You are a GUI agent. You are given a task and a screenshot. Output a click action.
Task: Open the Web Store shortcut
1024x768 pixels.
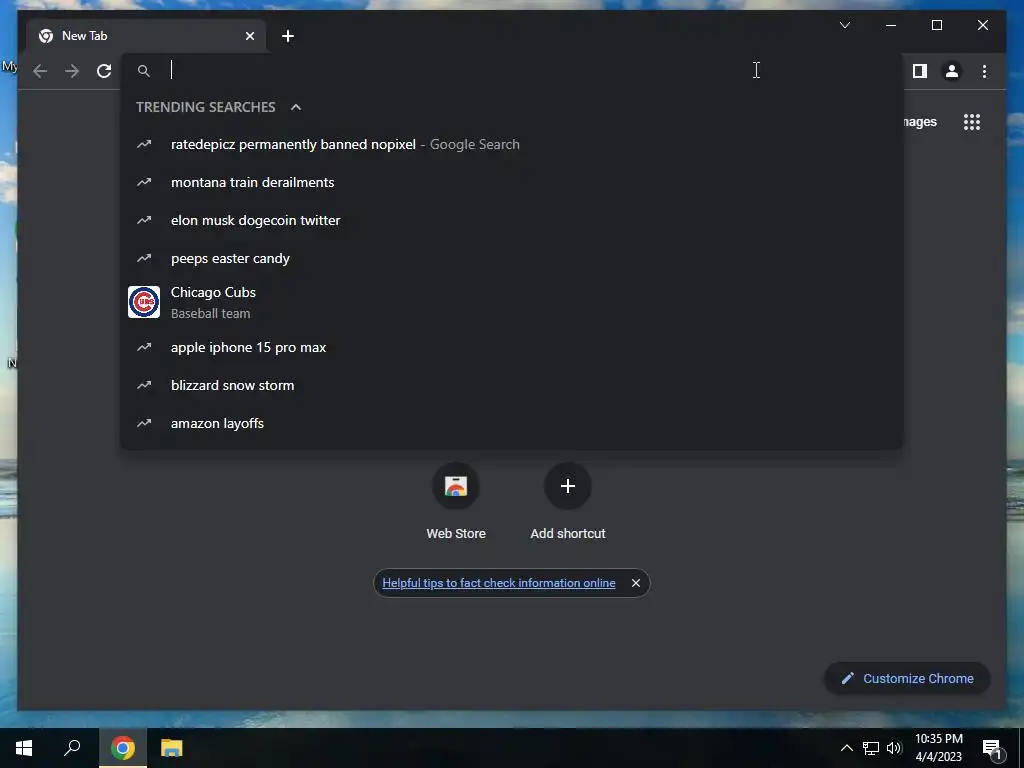(456, 502)
